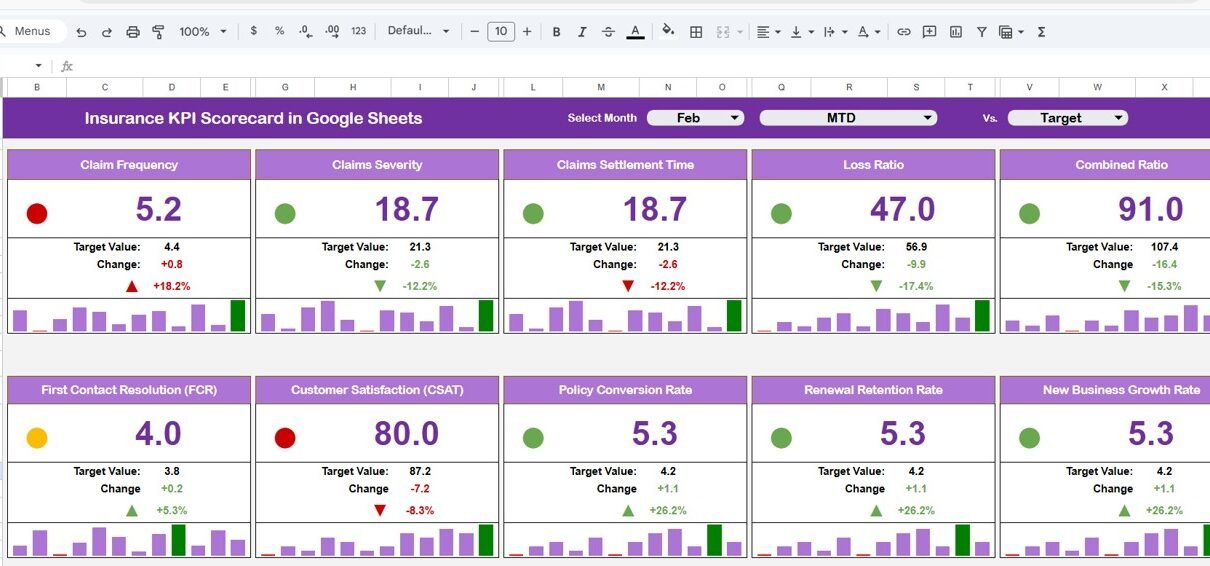Toggle bold formatting

click(556, 32)
